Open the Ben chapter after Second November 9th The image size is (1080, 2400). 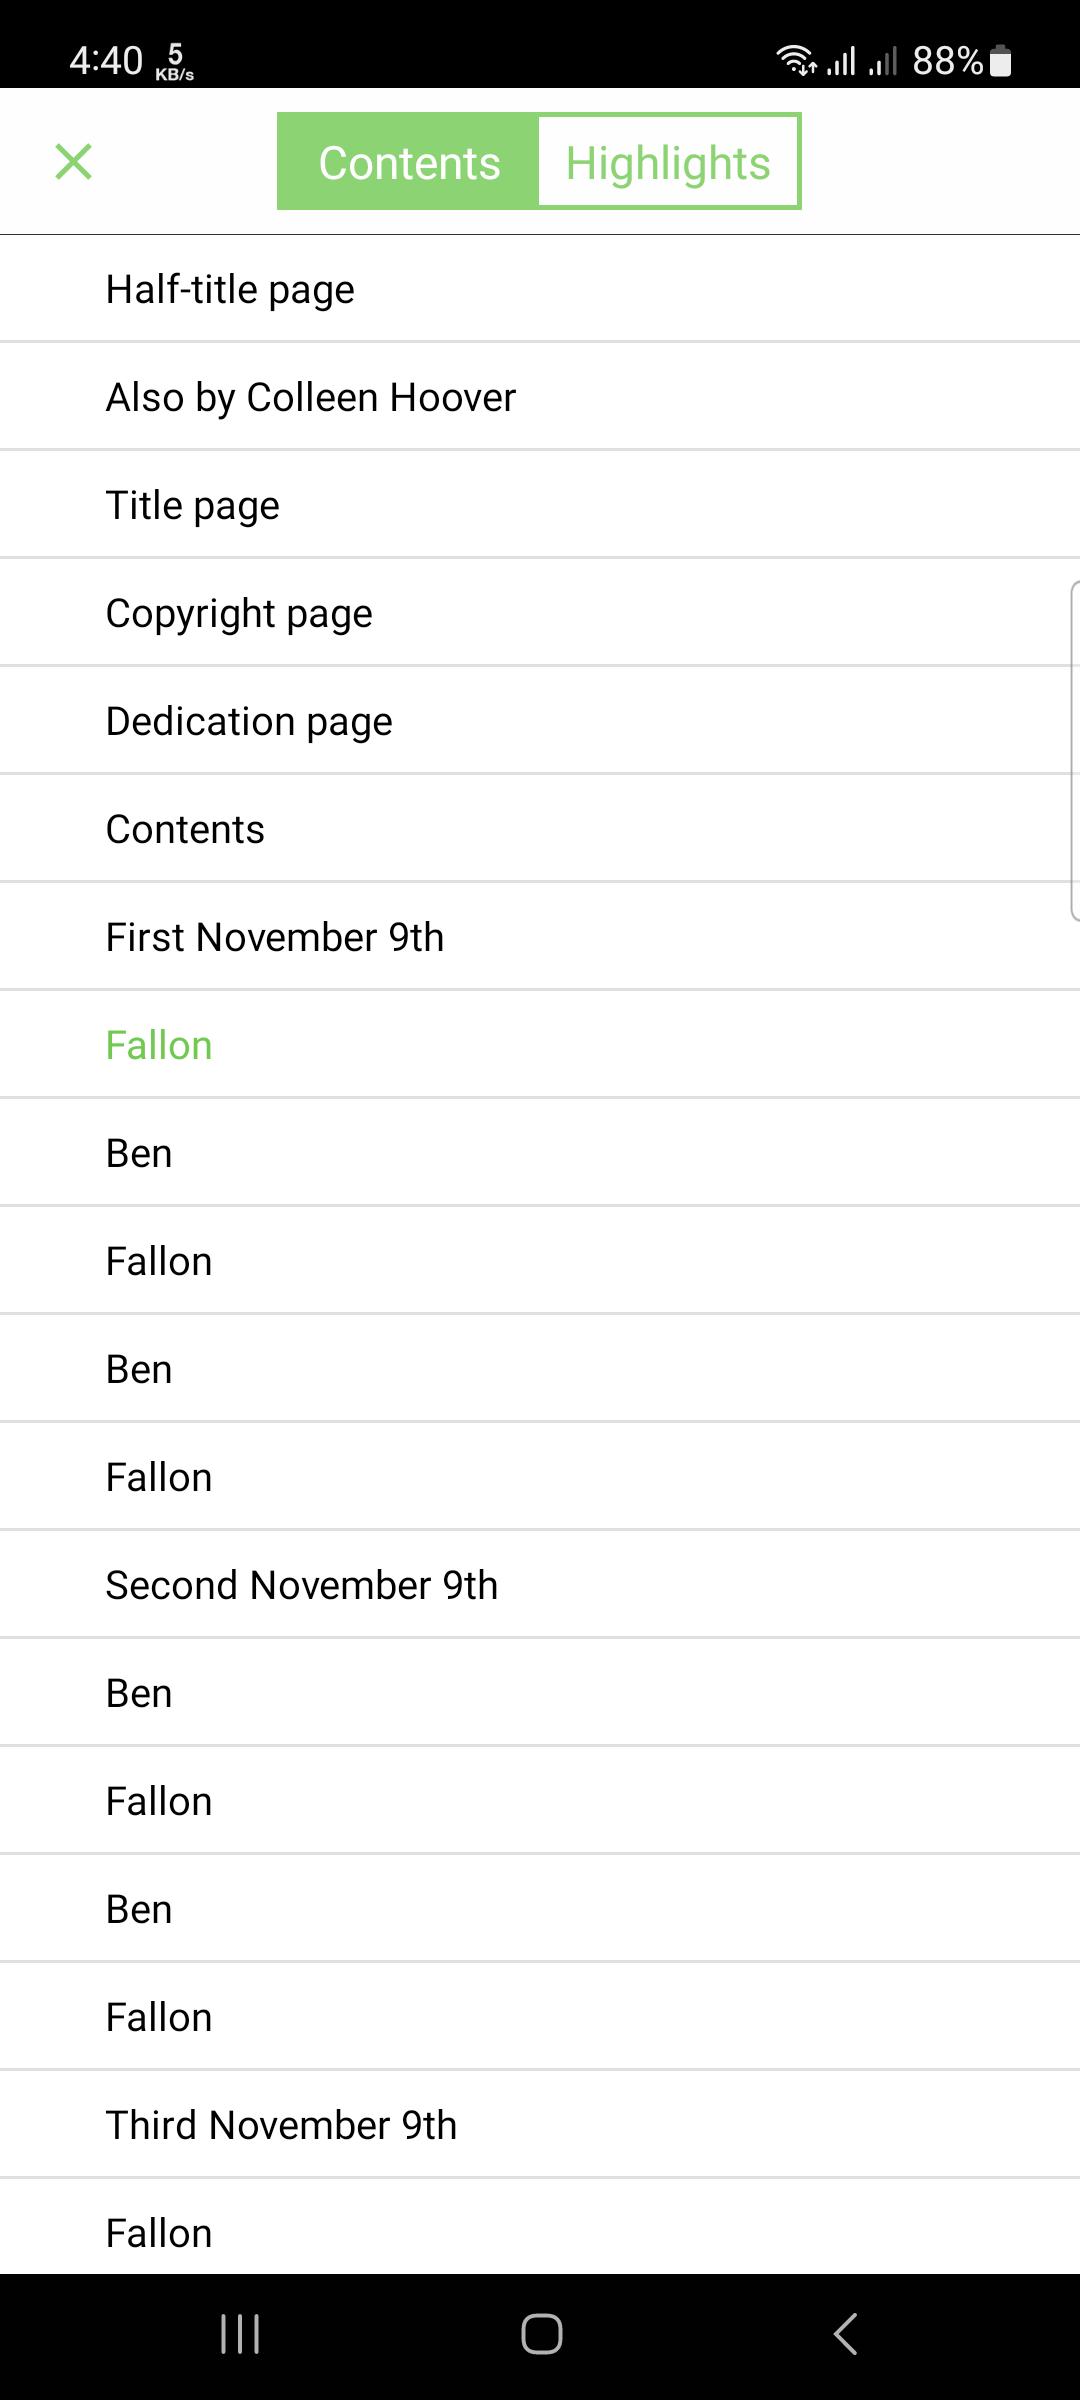tap(540, 1693)
